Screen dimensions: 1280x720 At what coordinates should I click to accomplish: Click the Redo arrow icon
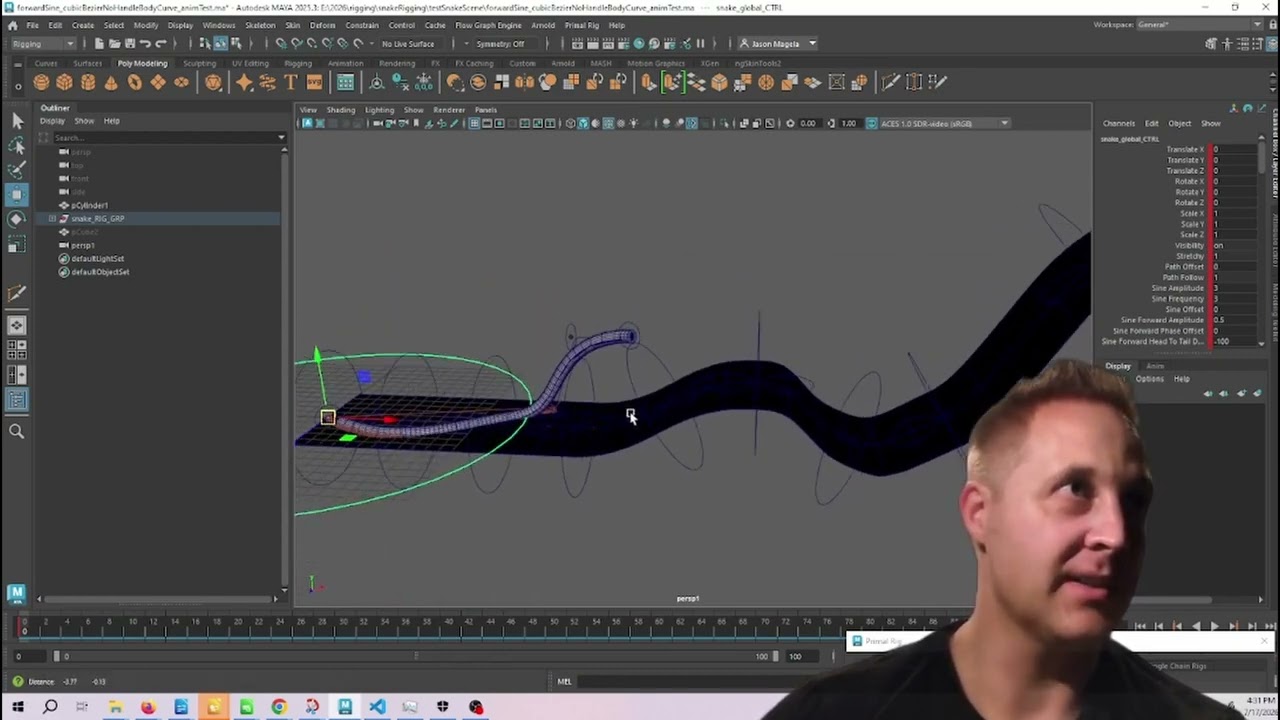click(x=160, y=43)
